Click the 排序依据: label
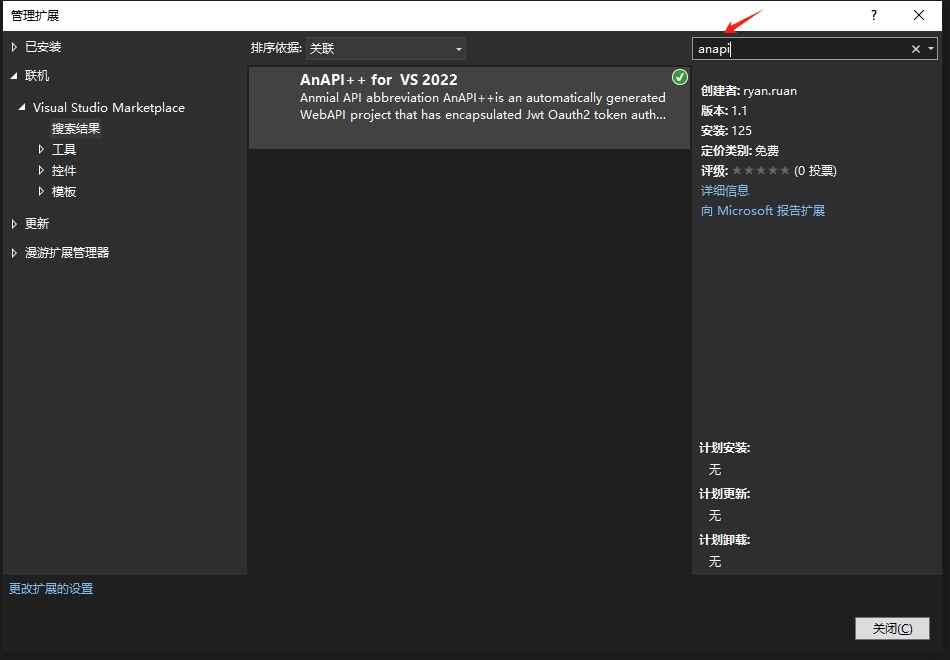Viewport: 950px width, 660px height. click(x=276, y=48)
